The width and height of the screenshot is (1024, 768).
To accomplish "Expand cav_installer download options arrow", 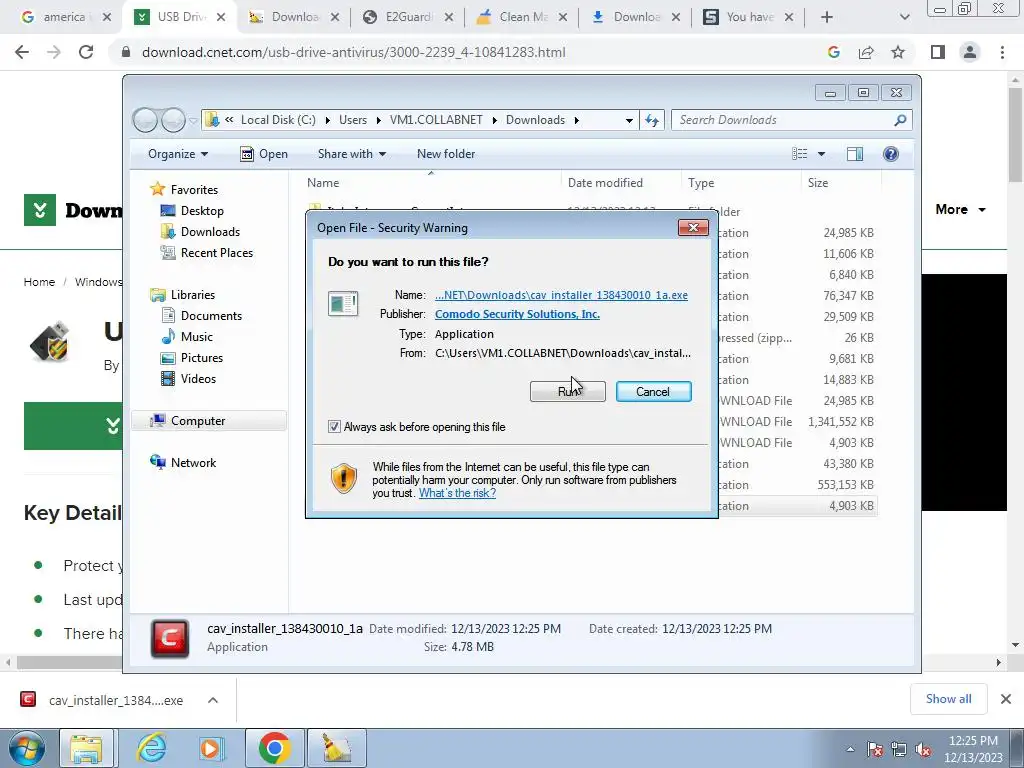I will [x=212, y=700].
